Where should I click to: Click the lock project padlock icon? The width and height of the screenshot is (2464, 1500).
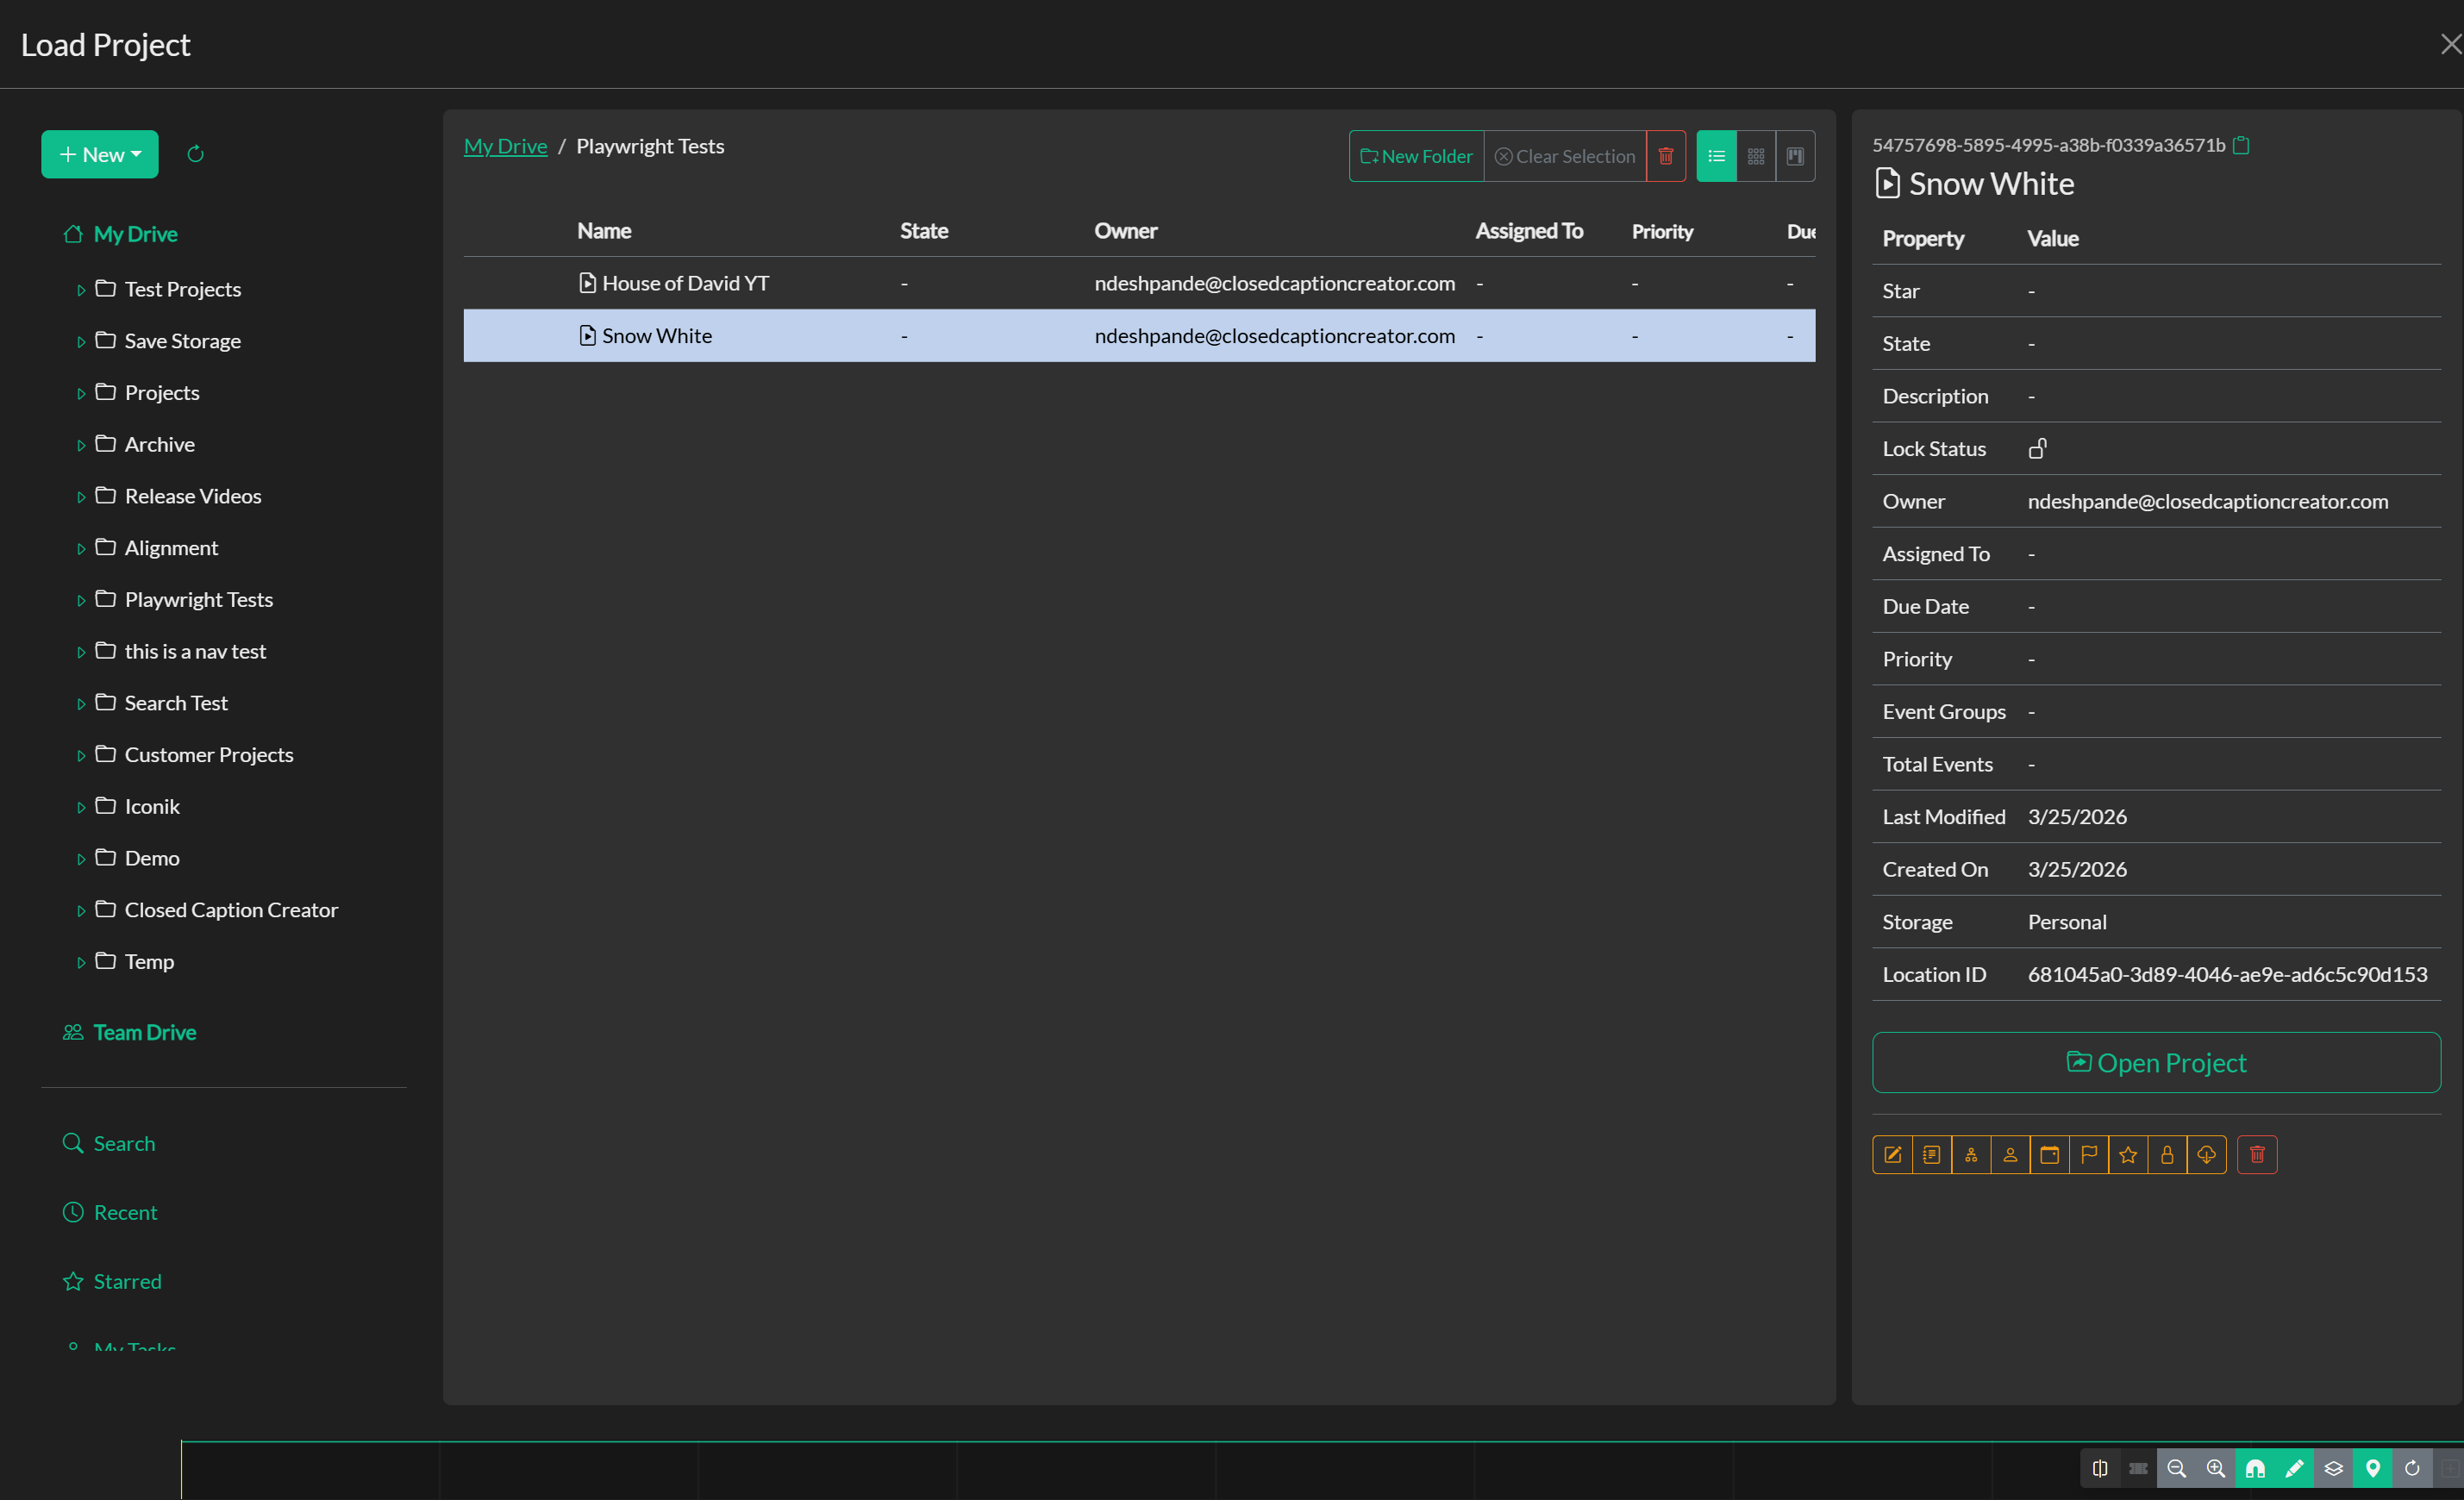2167,1155
